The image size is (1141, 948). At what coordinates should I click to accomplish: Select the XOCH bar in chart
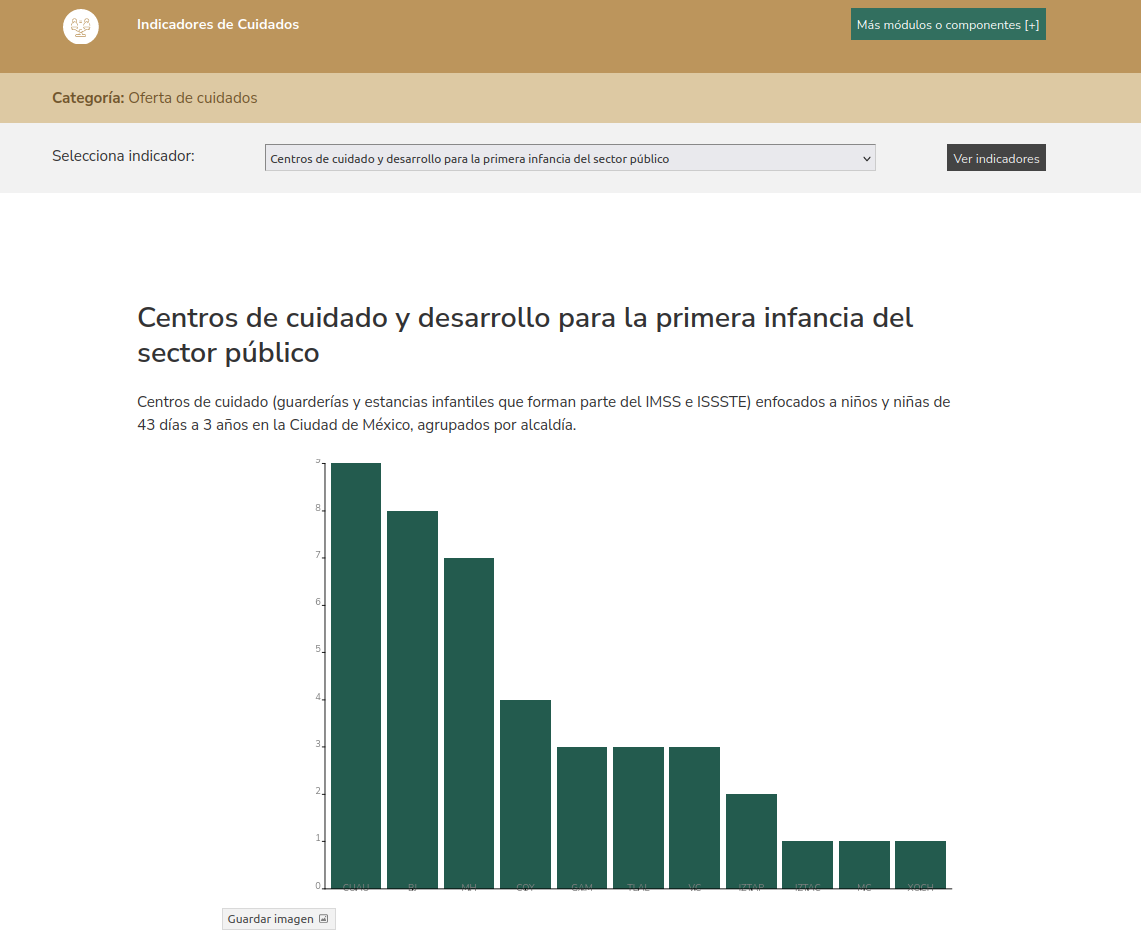(x=920, y=864)
